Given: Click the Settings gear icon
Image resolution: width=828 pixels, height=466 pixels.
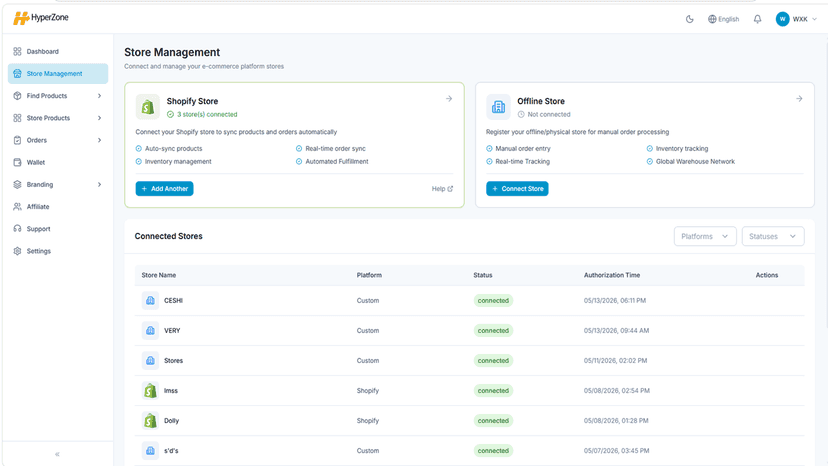Looking at the screenshot, I should coord(17,251).
